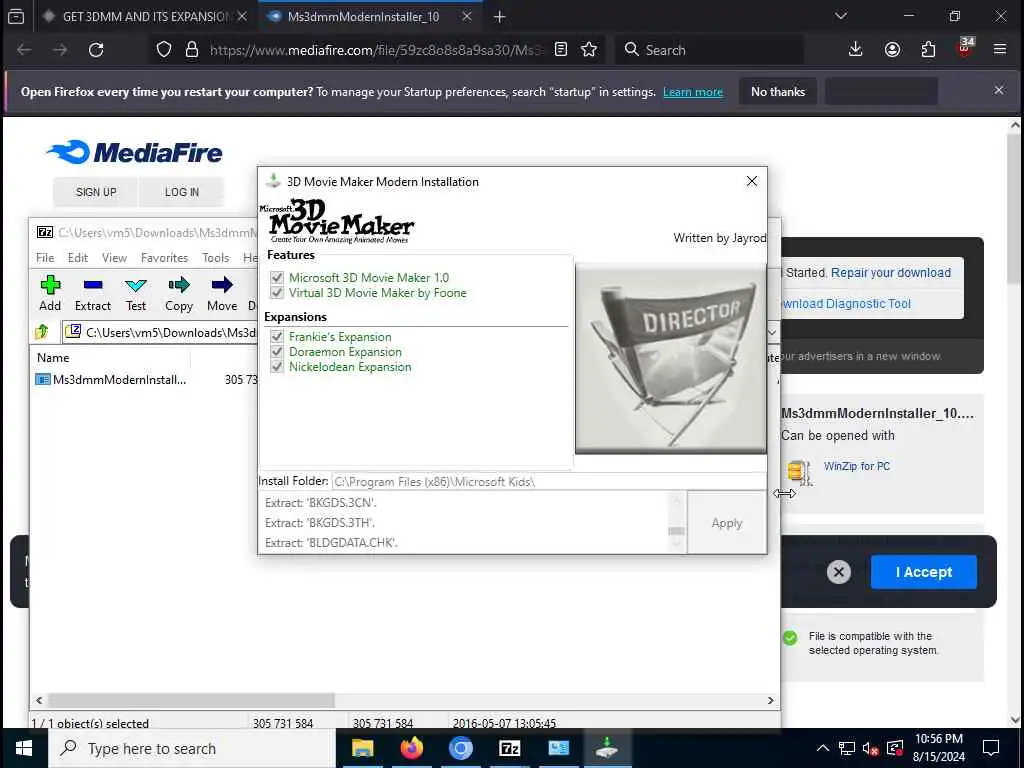Toggle Doraemon Expansion checkbox
The image size is (1024, 768).
pyautogui.click(x=277, y=351)
